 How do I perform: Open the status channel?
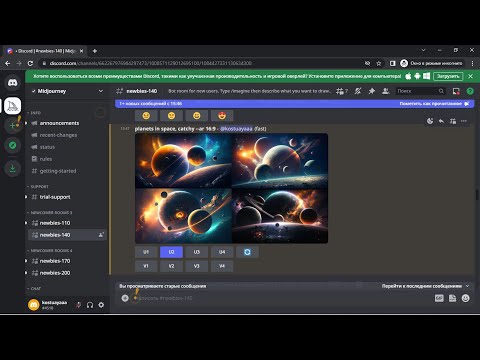[x=67, y=147]
